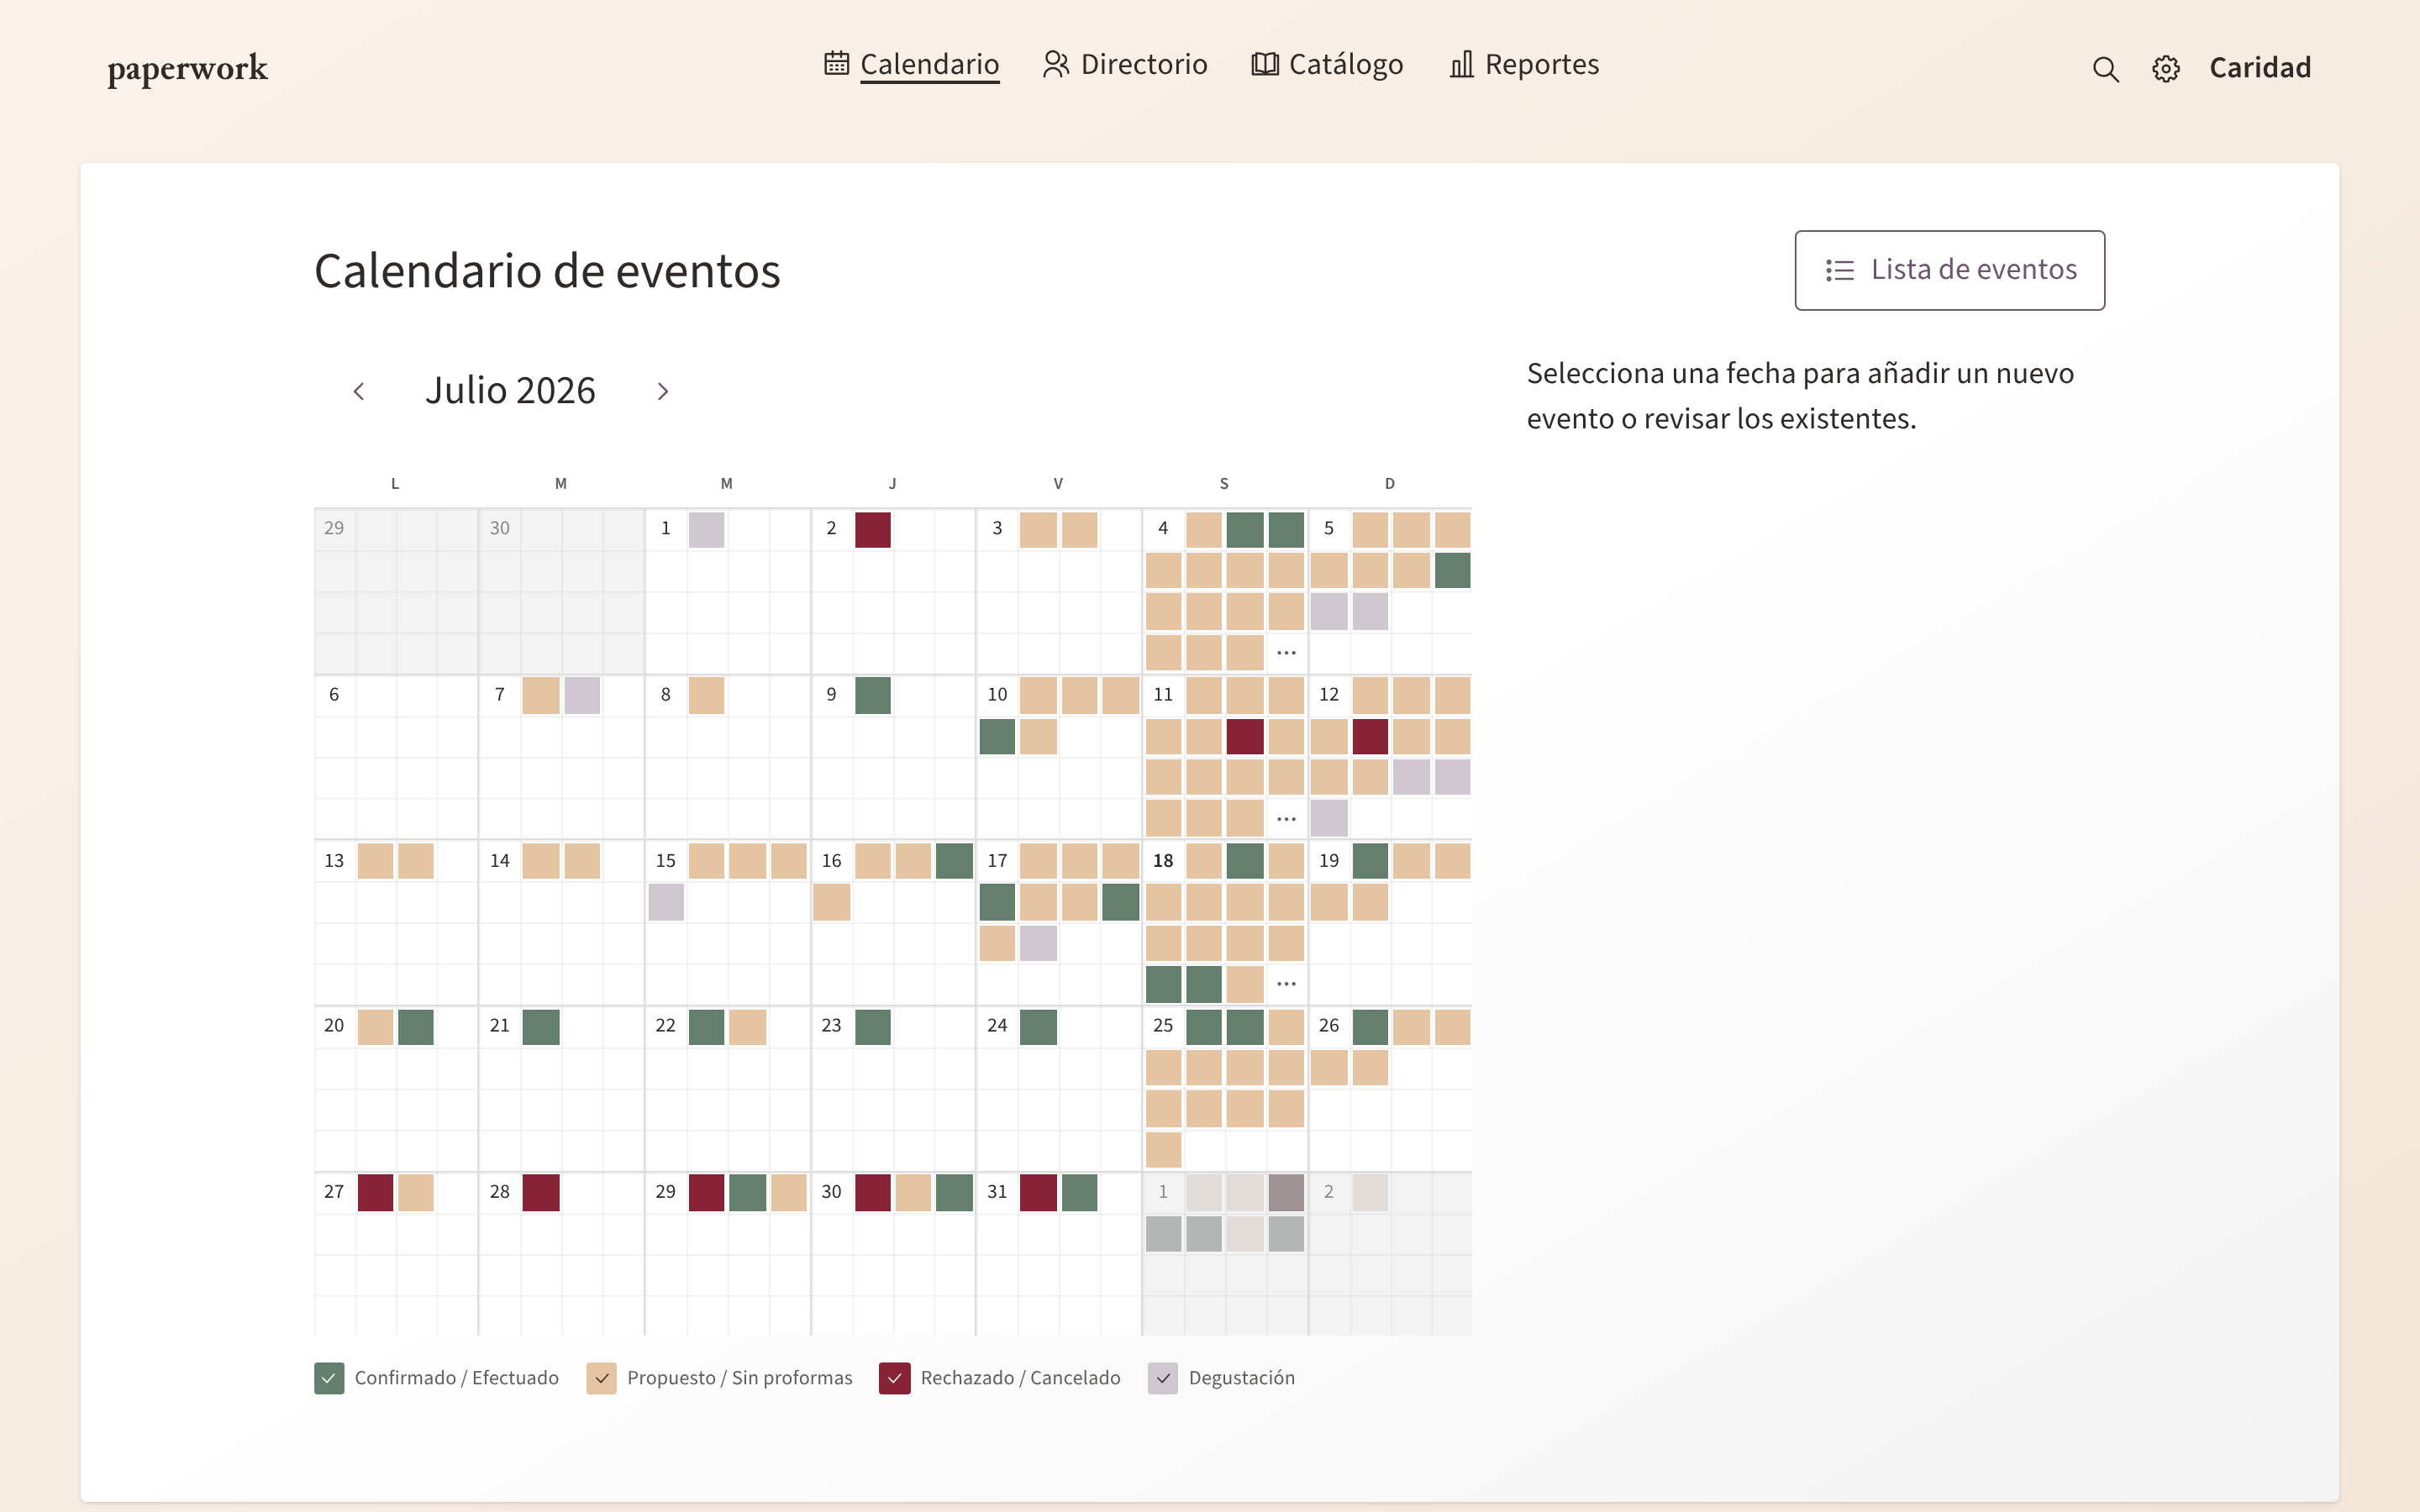Toggle Degustación filter checkbox
Viewport: 2420px width, 1512px height.
pyautogui.click(x=1163, y=1378)
